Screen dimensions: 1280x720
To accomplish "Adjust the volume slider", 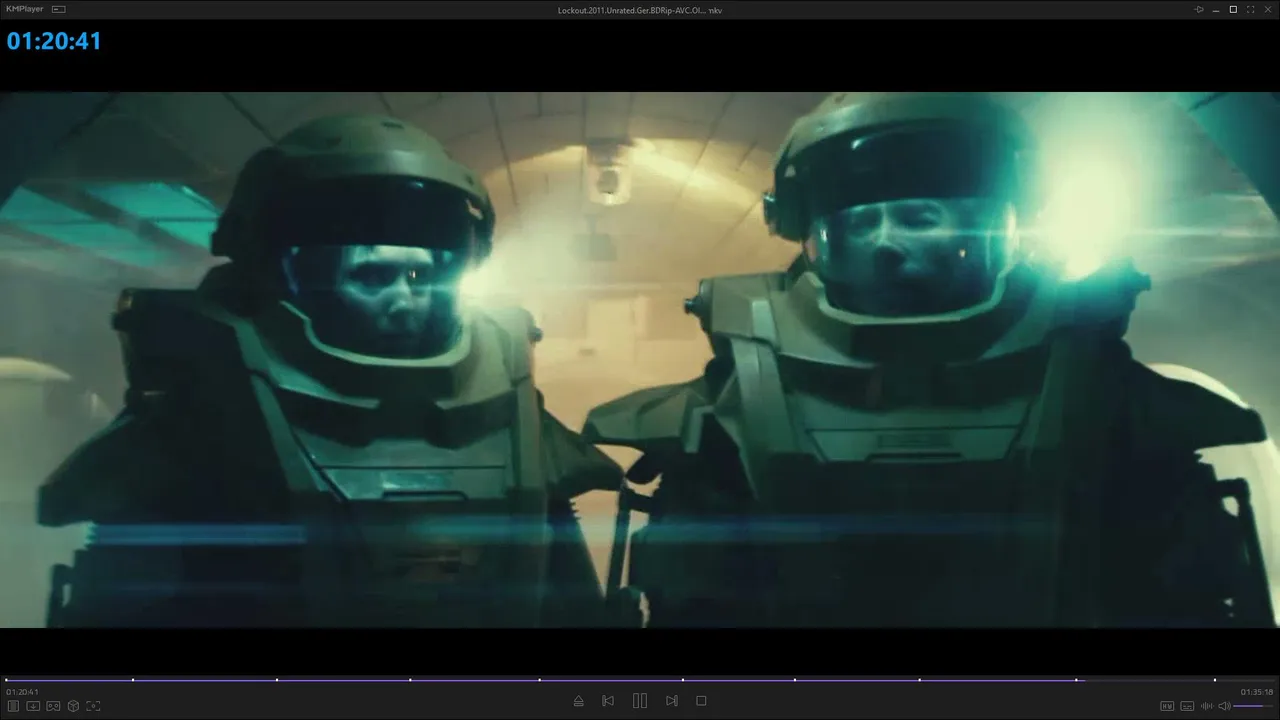I will pos(1254,706).
